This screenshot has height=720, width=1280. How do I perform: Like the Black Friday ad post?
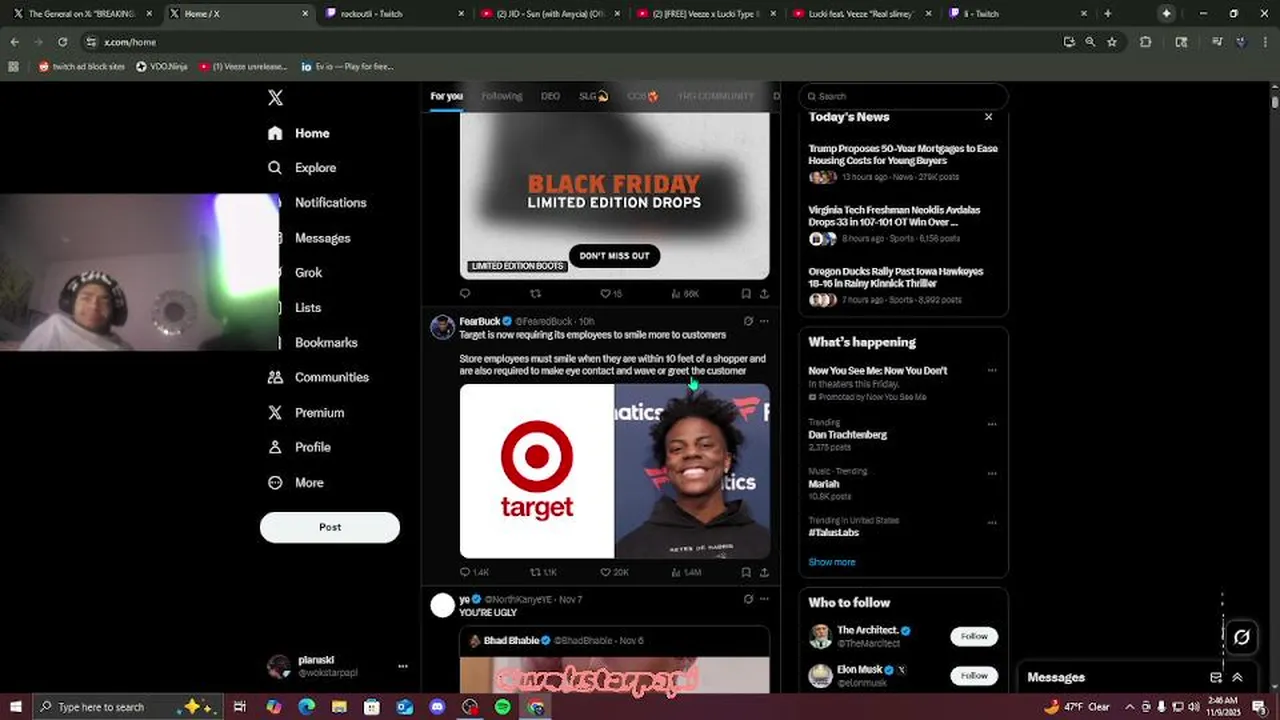click(x=611, y=294)
